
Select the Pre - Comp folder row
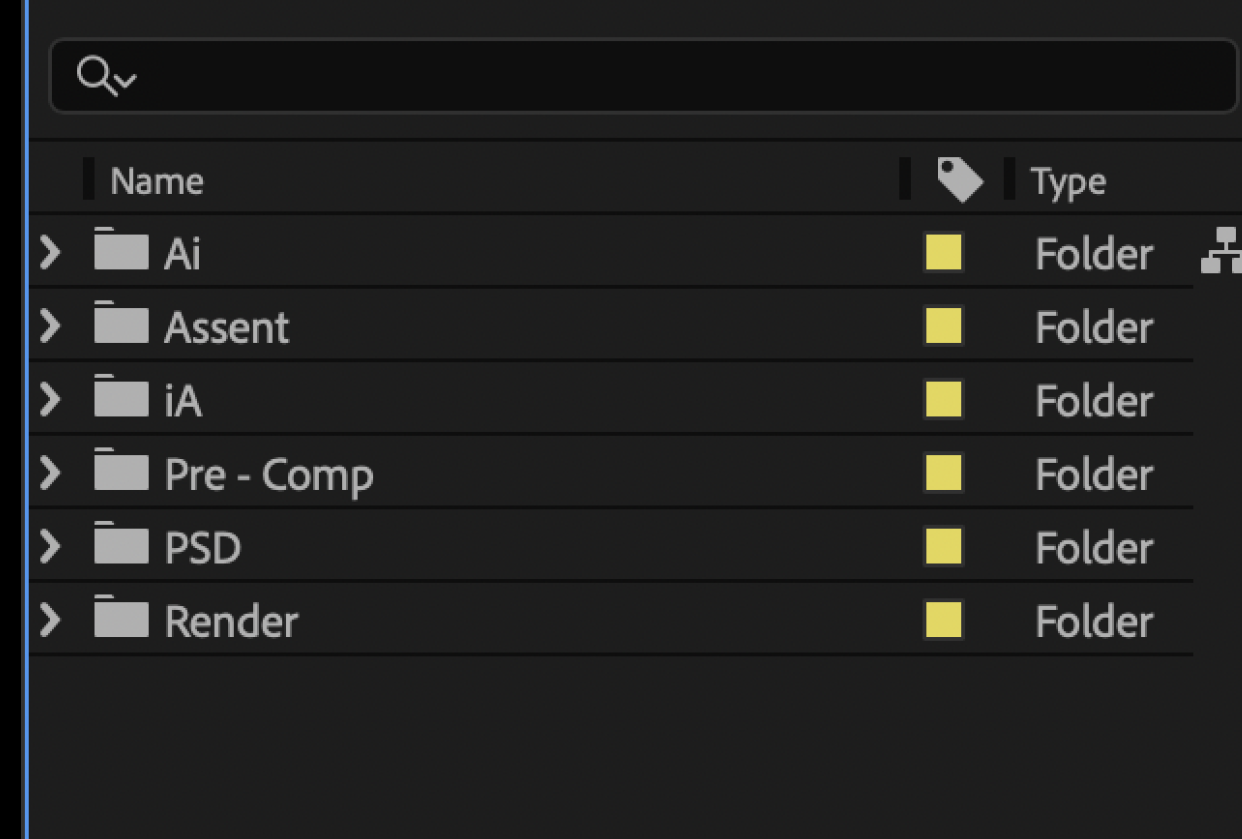click(611, 473)
